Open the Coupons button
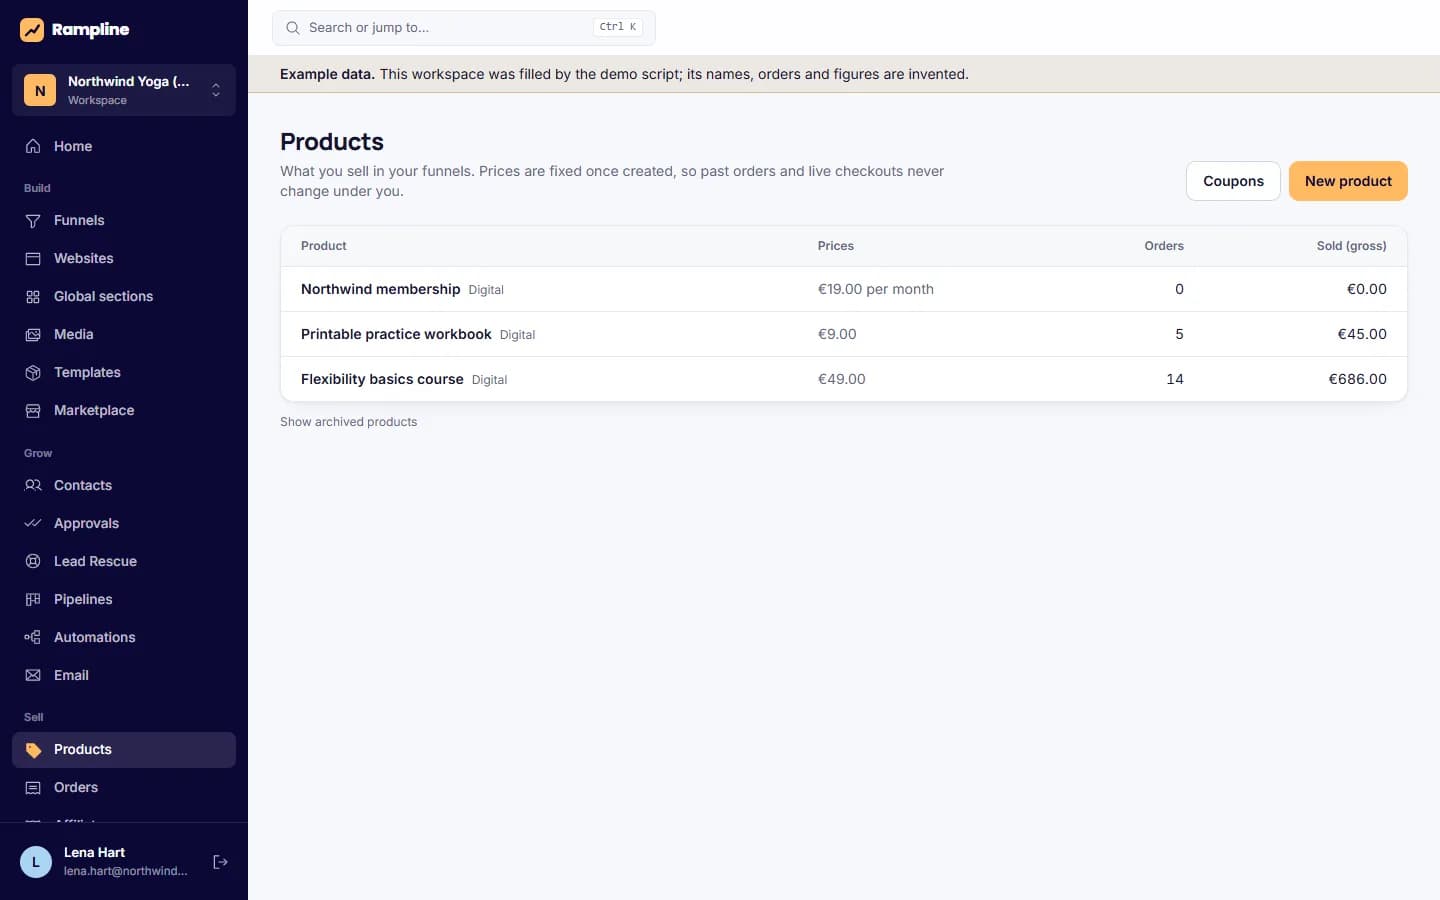 tap(1233, 181)
